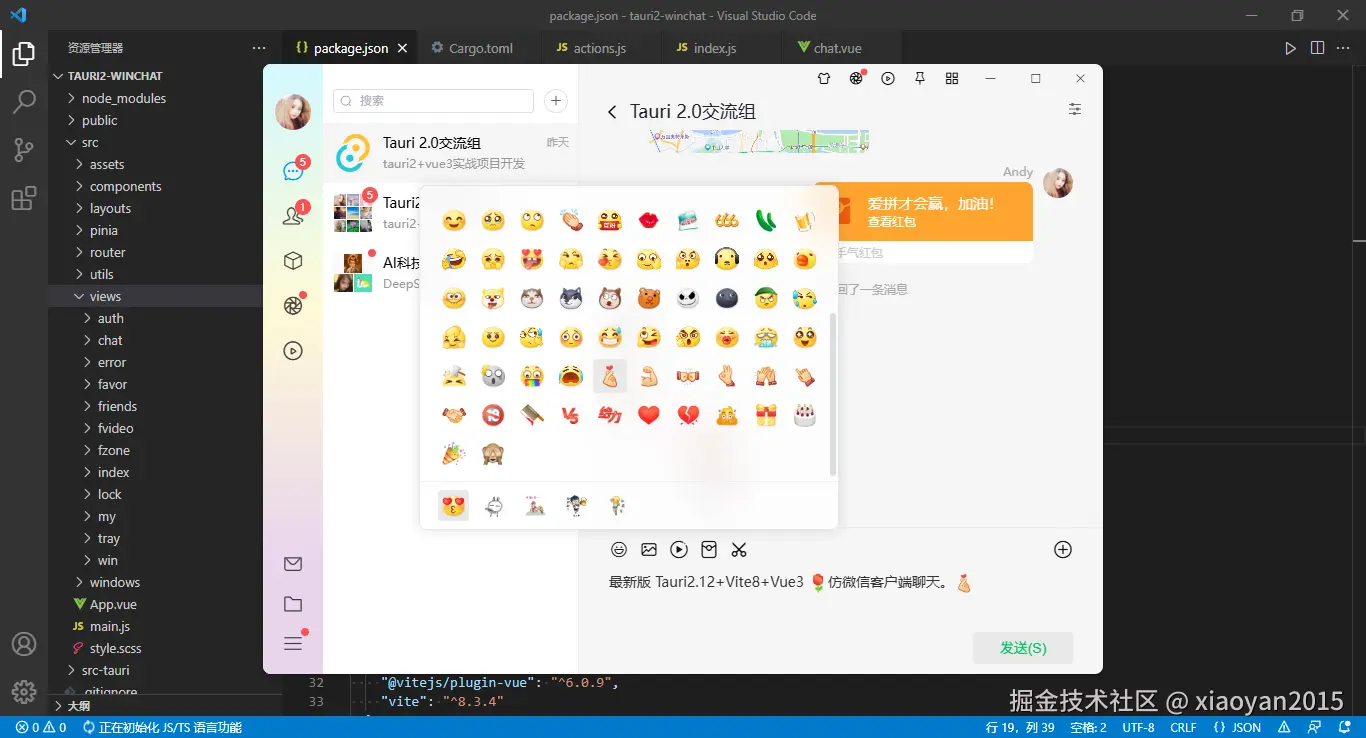Image resolution: width=1366 pixels, height=738 pixels.
Task: Click the image upload icon in chat toolbar
Action: 649,549
